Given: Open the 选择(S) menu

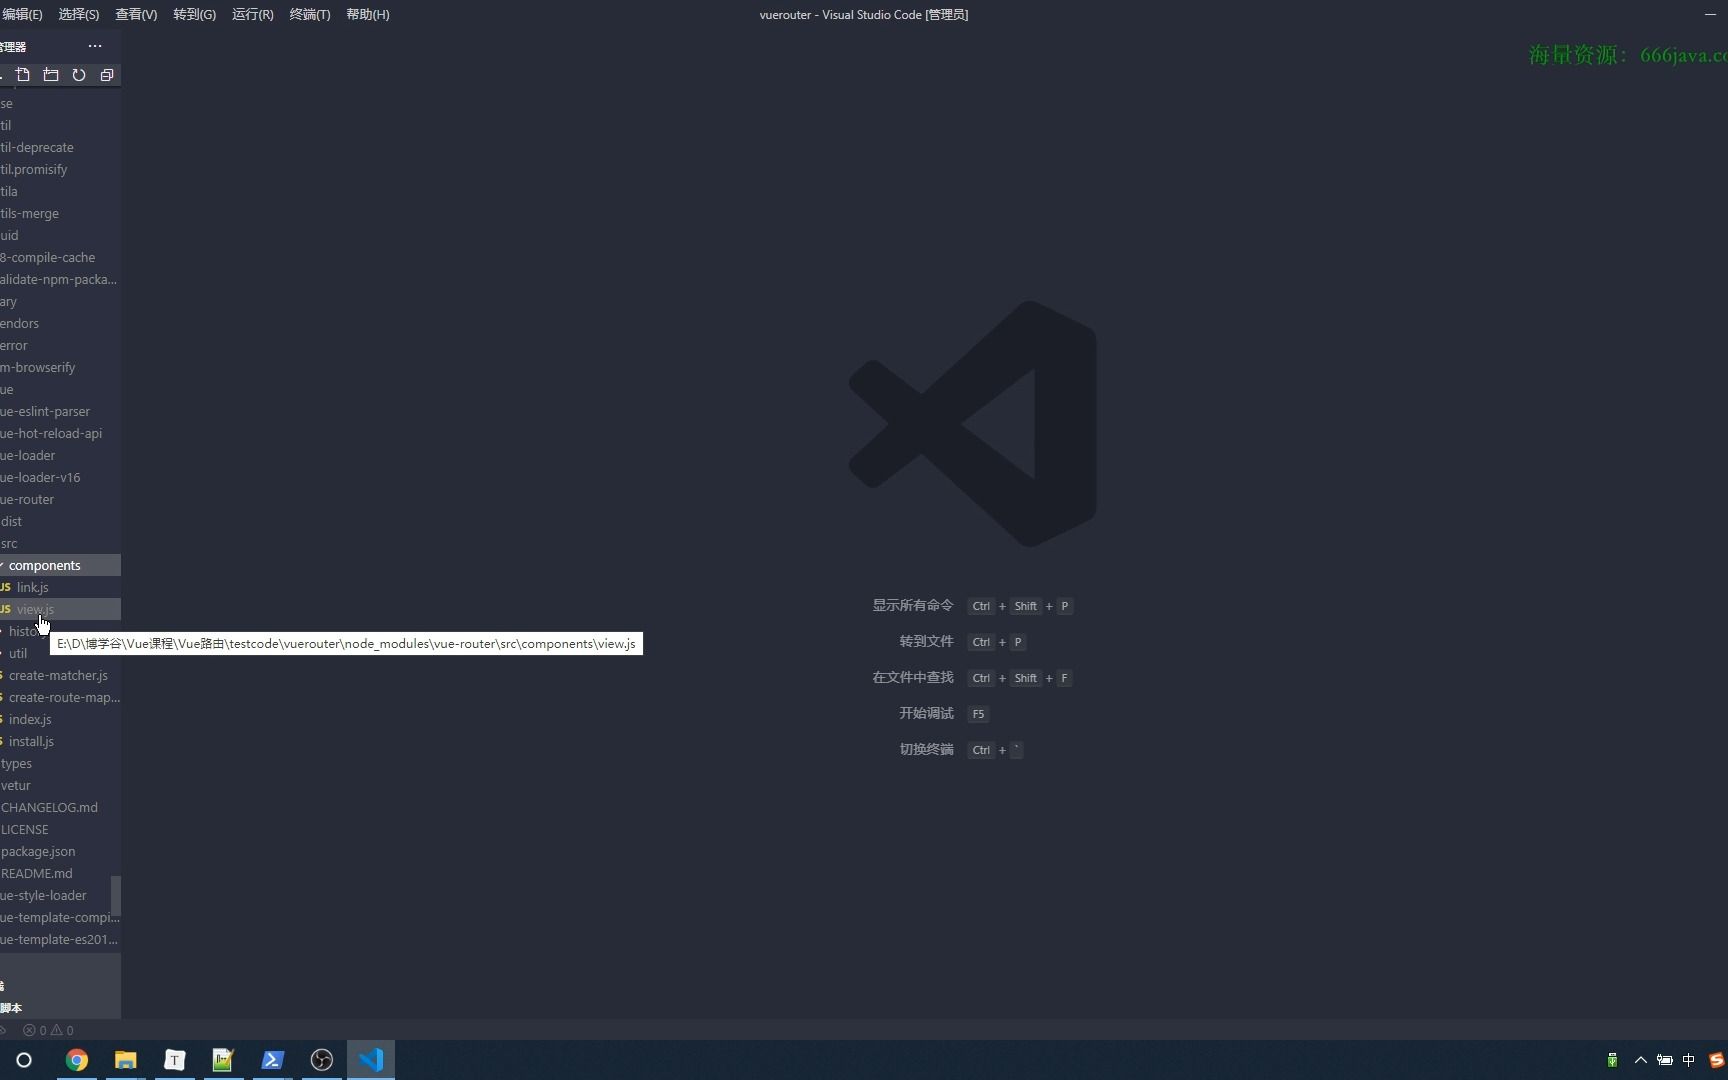Looking at the screenshot, I should coord(79,14).
